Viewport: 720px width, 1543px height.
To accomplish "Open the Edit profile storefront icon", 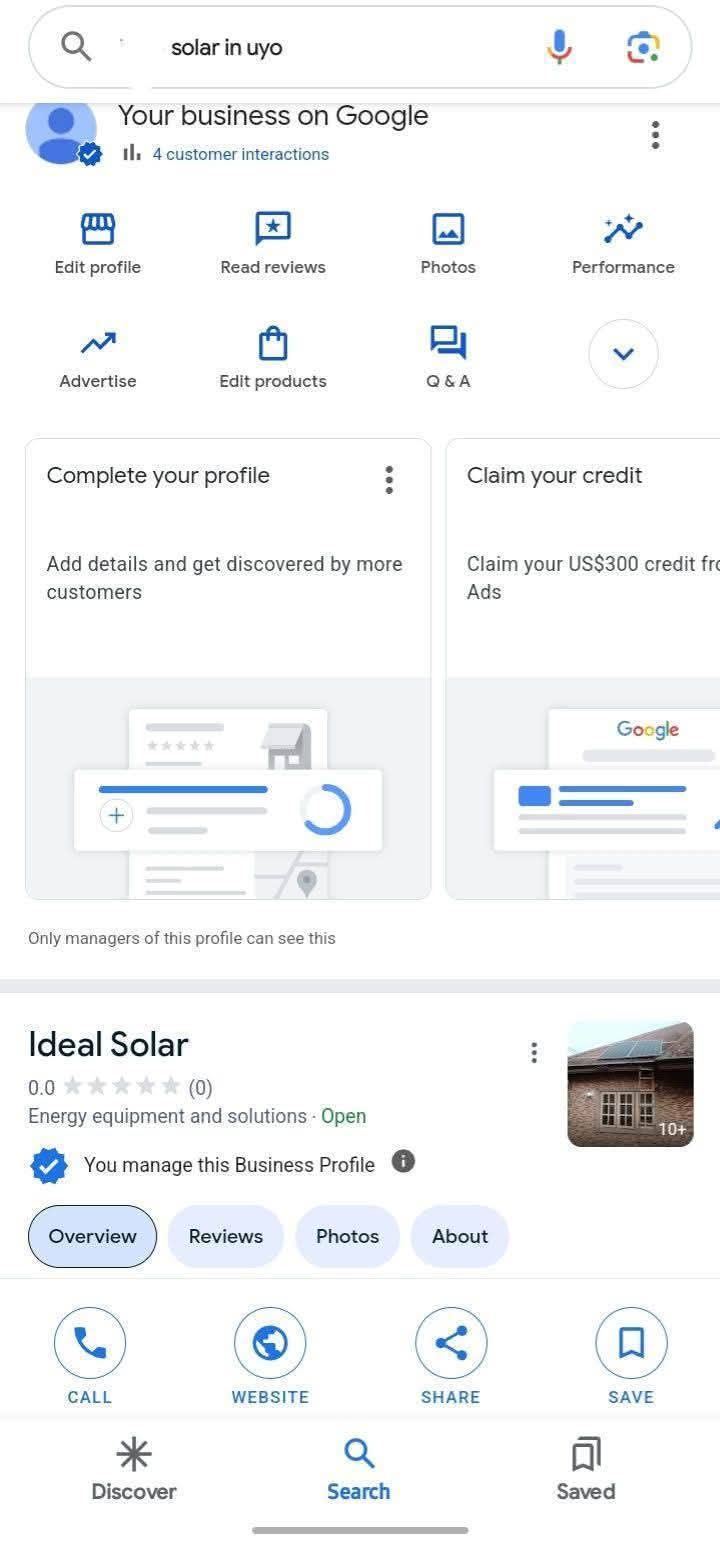I will 97,230.
